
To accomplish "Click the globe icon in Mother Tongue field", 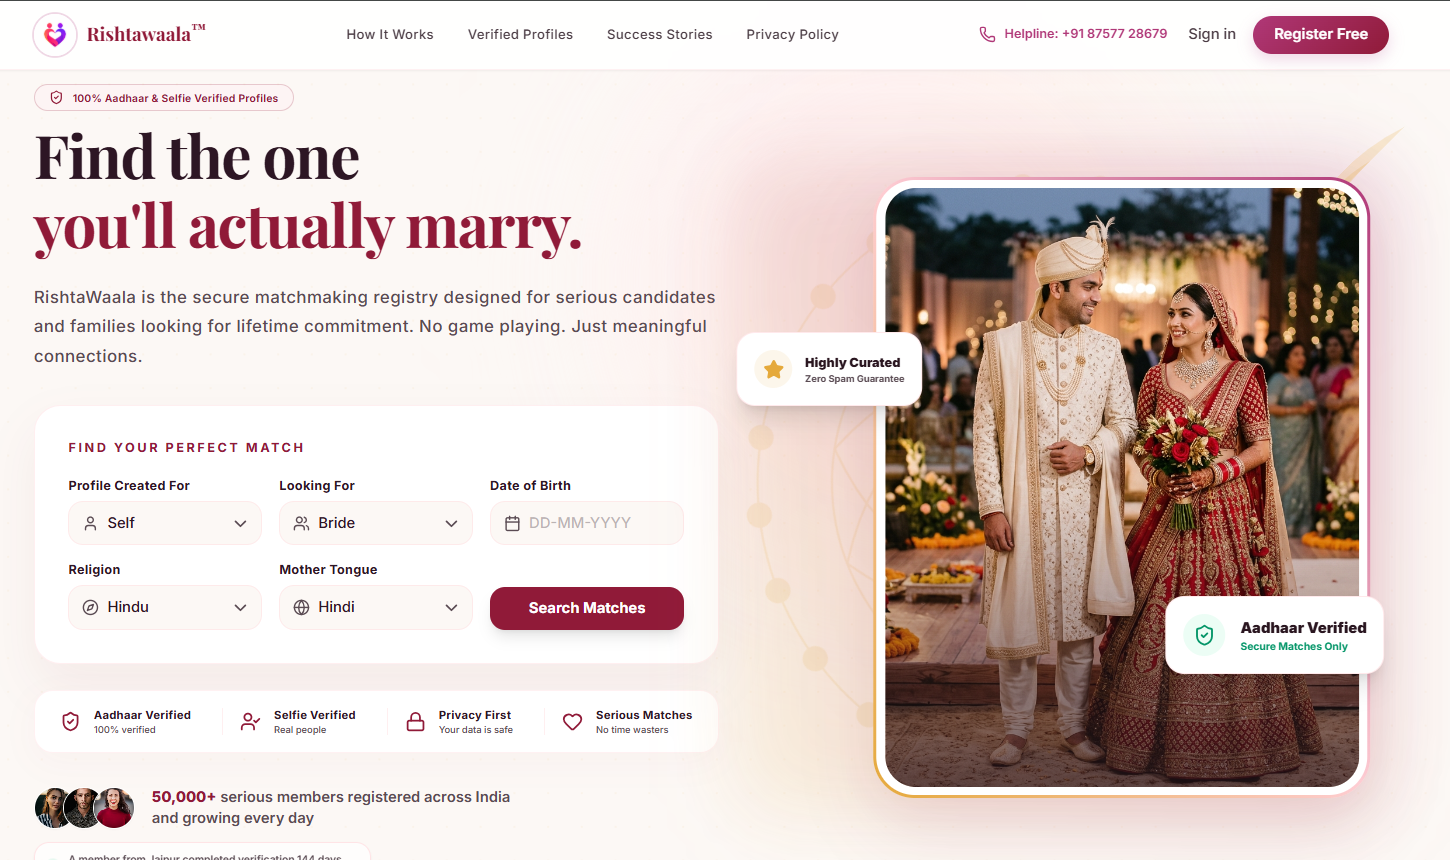I will [x=301, y=607].
